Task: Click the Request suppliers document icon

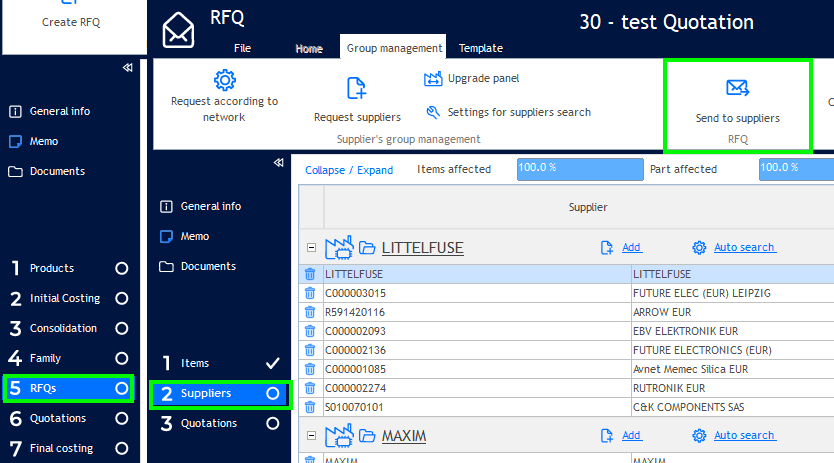Action: (356, 88)
